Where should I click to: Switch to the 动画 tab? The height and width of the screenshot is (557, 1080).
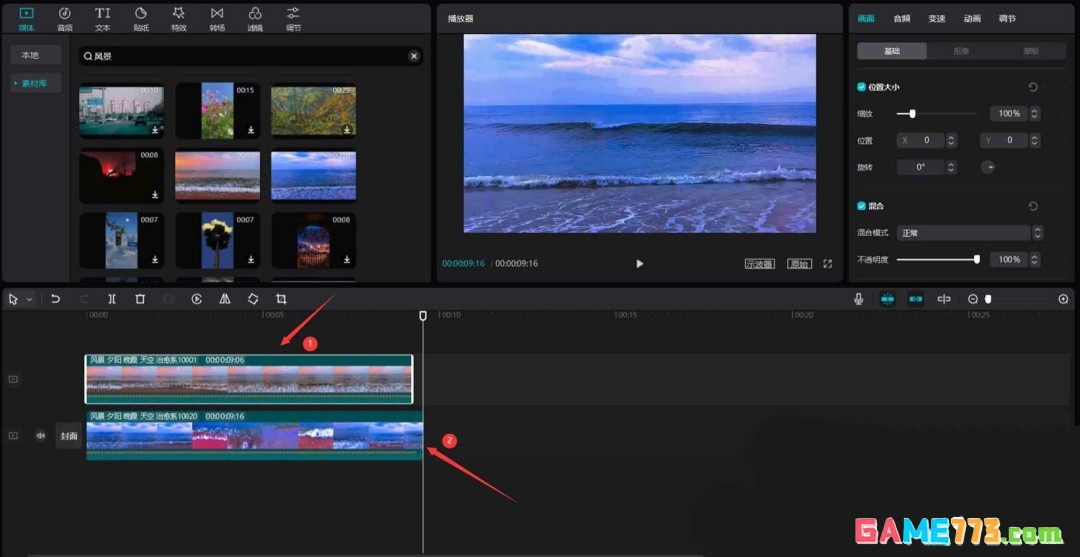pyautogui.click(x=972, y=18)
